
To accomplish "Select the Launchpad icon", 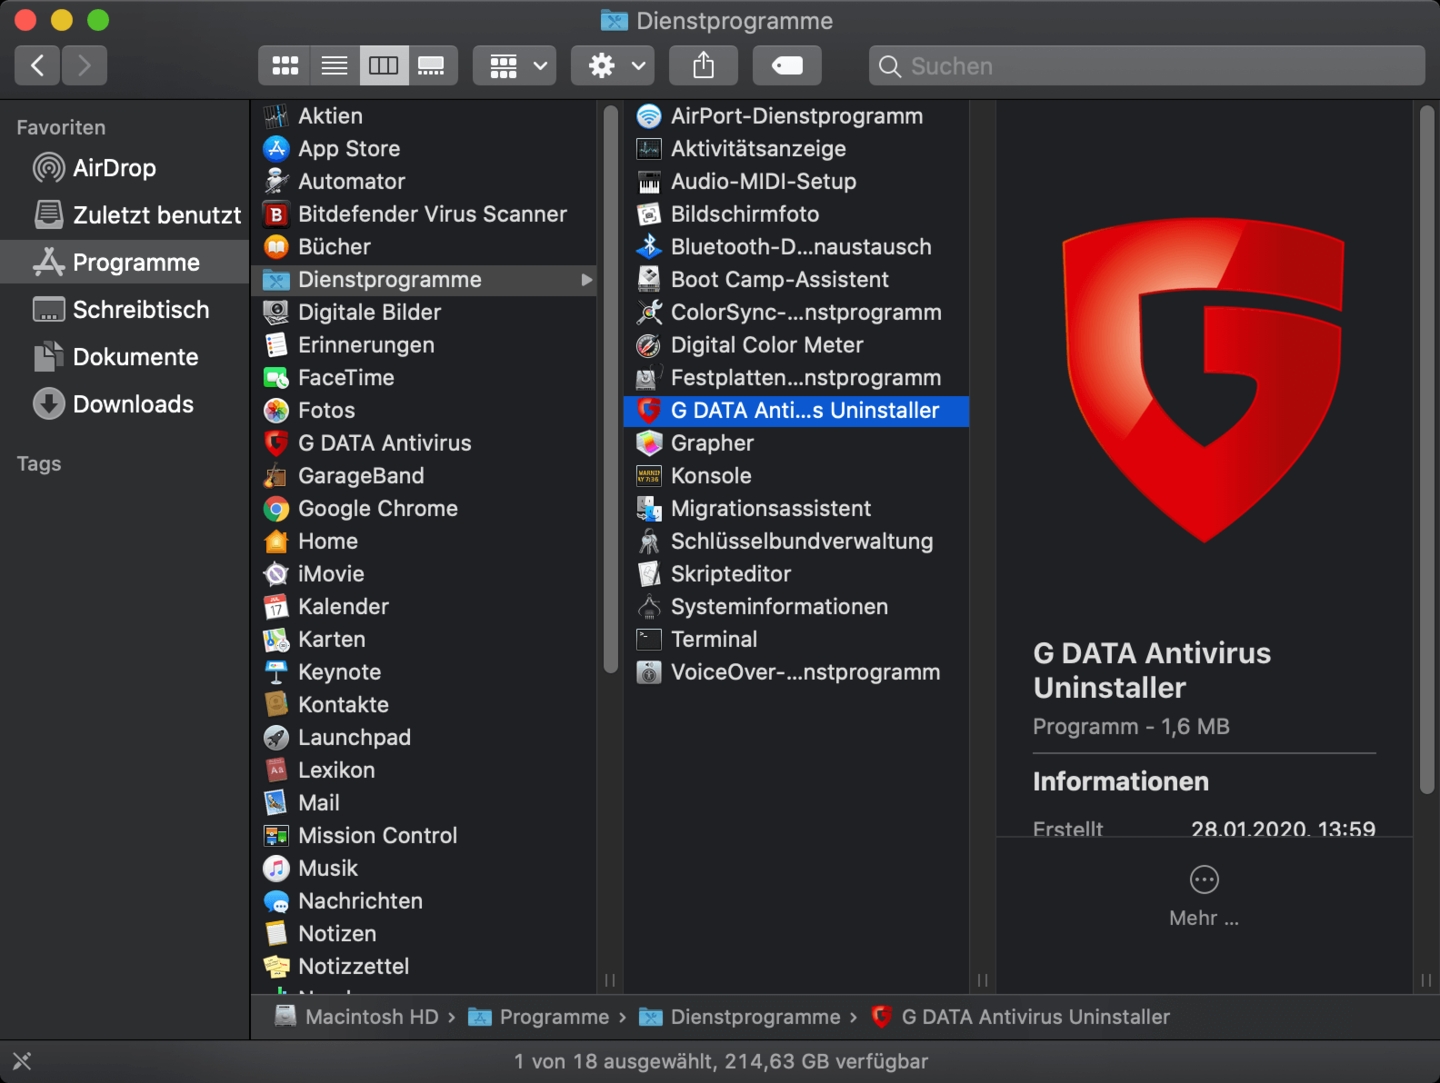I will pos(276,738).
